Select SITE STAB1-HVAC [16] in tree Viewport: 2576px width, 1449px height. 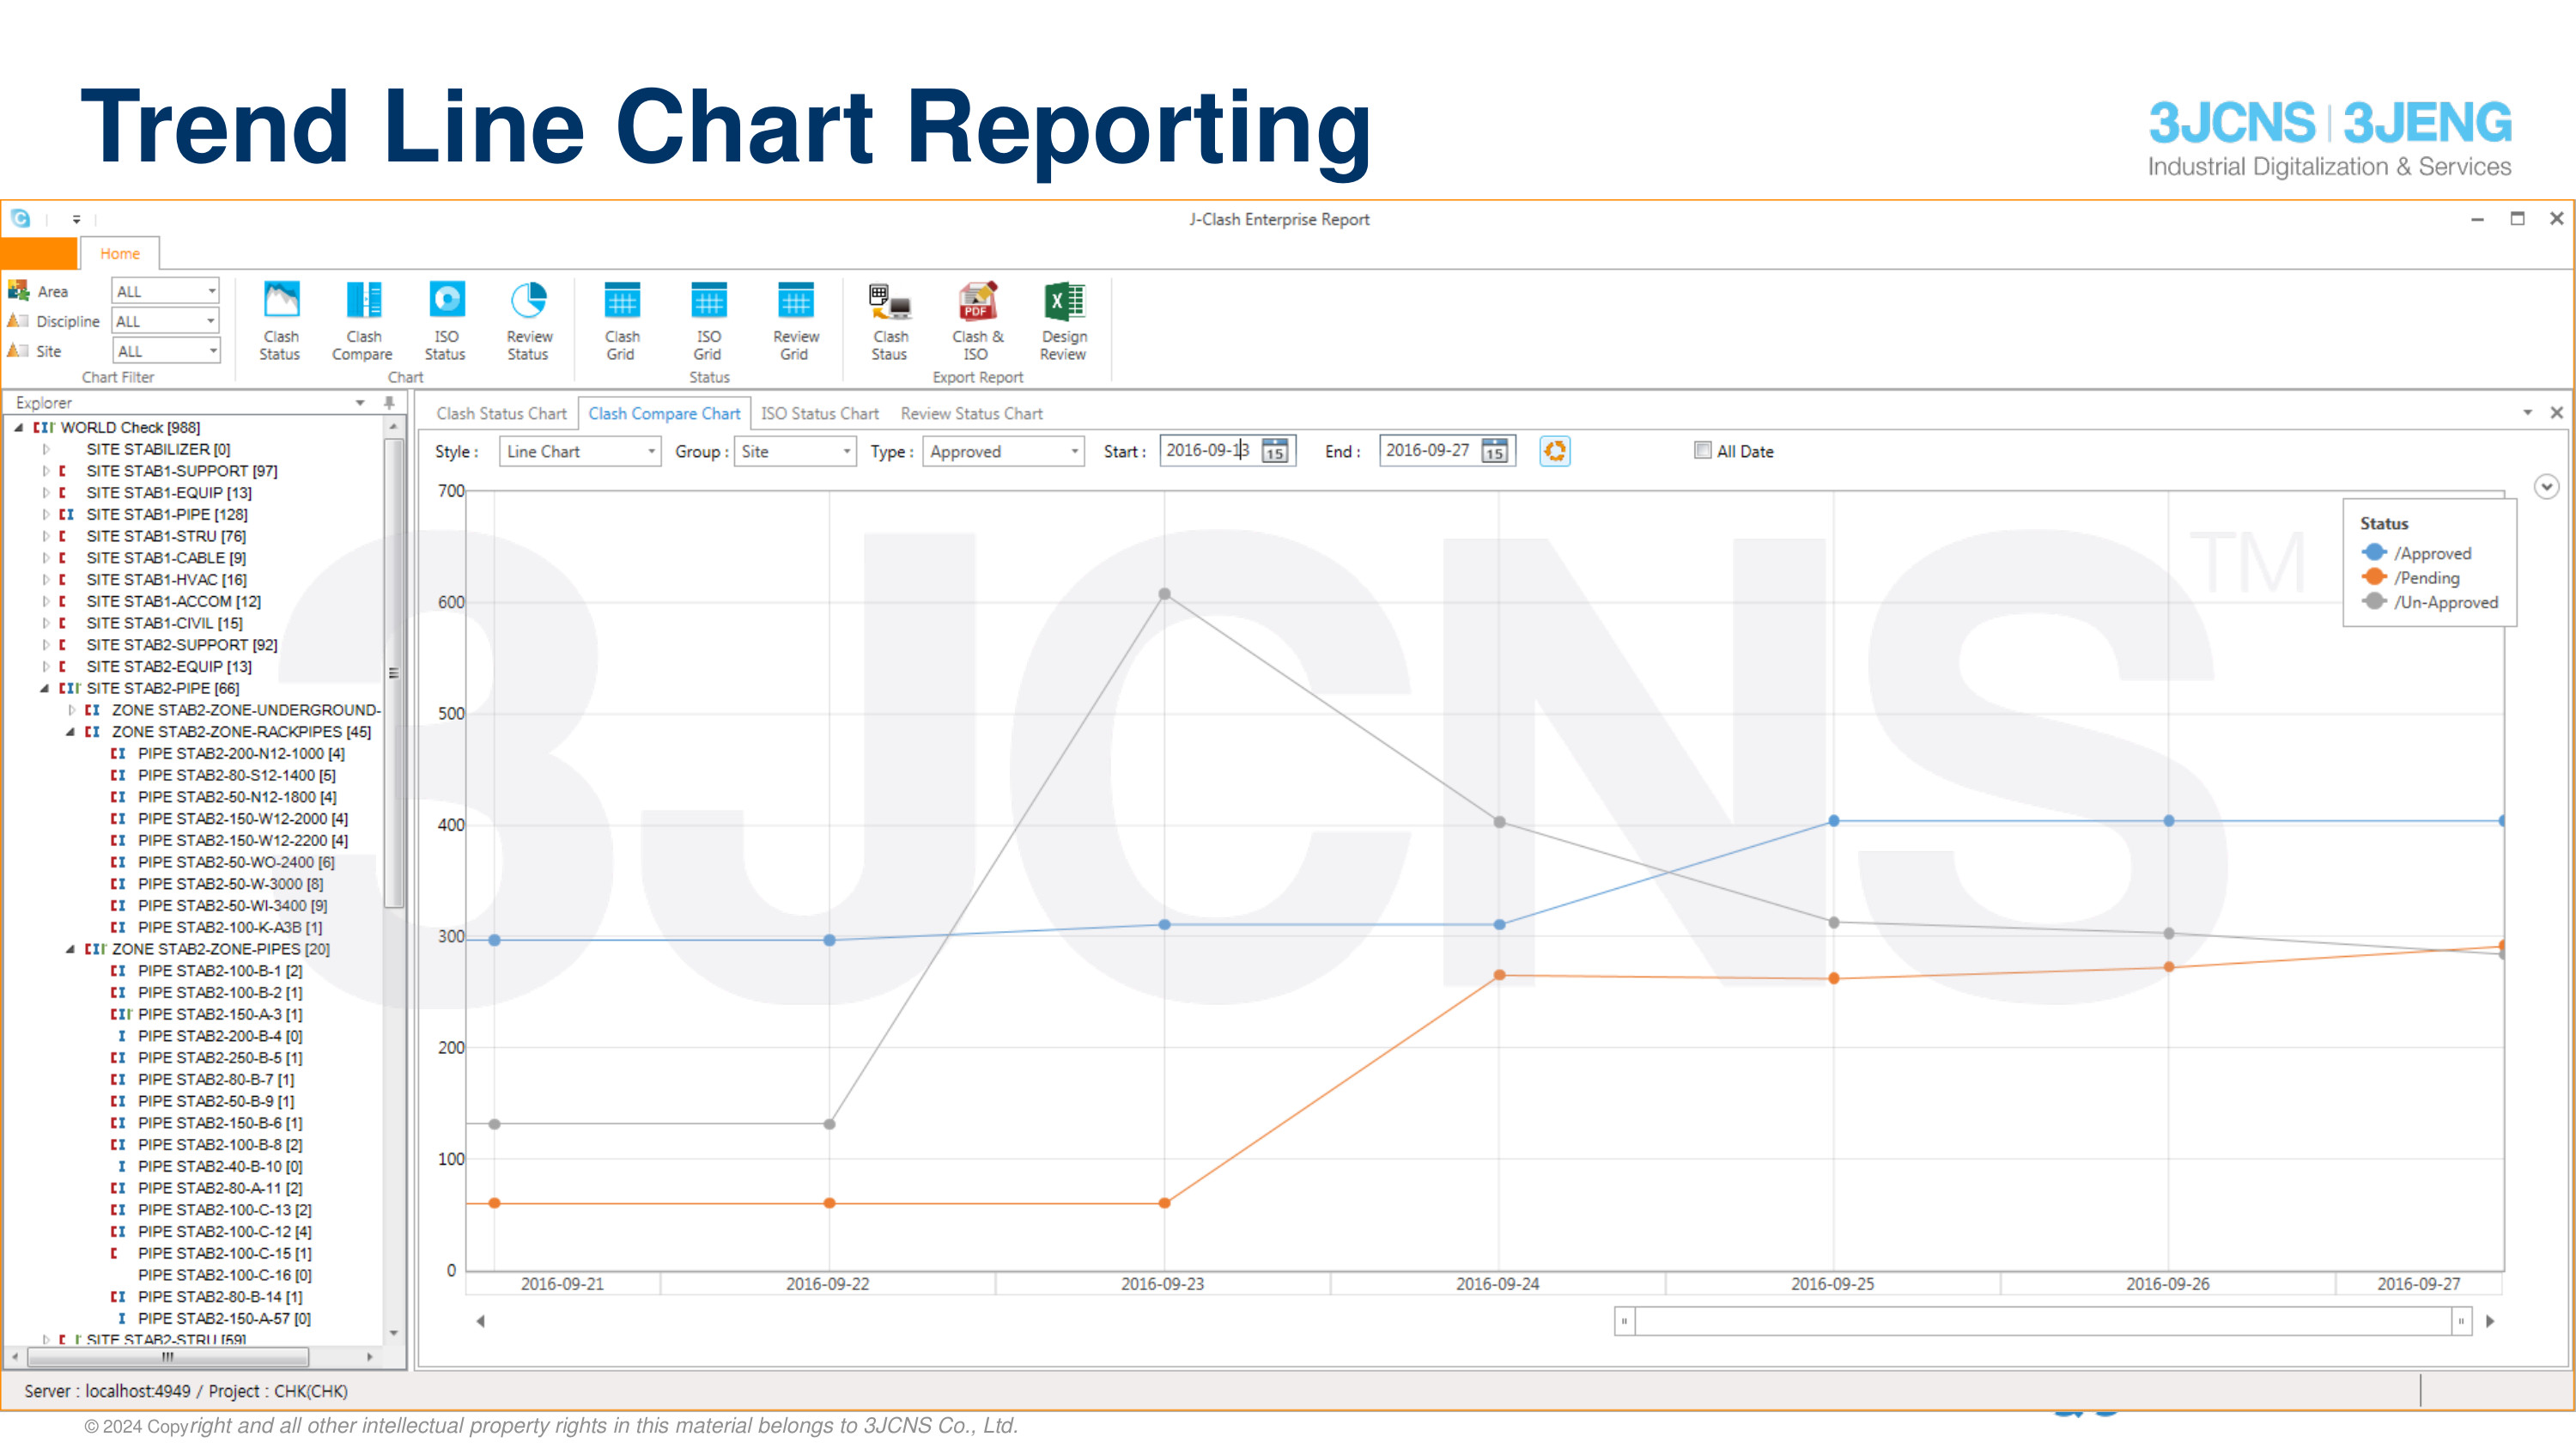[166, 580]
